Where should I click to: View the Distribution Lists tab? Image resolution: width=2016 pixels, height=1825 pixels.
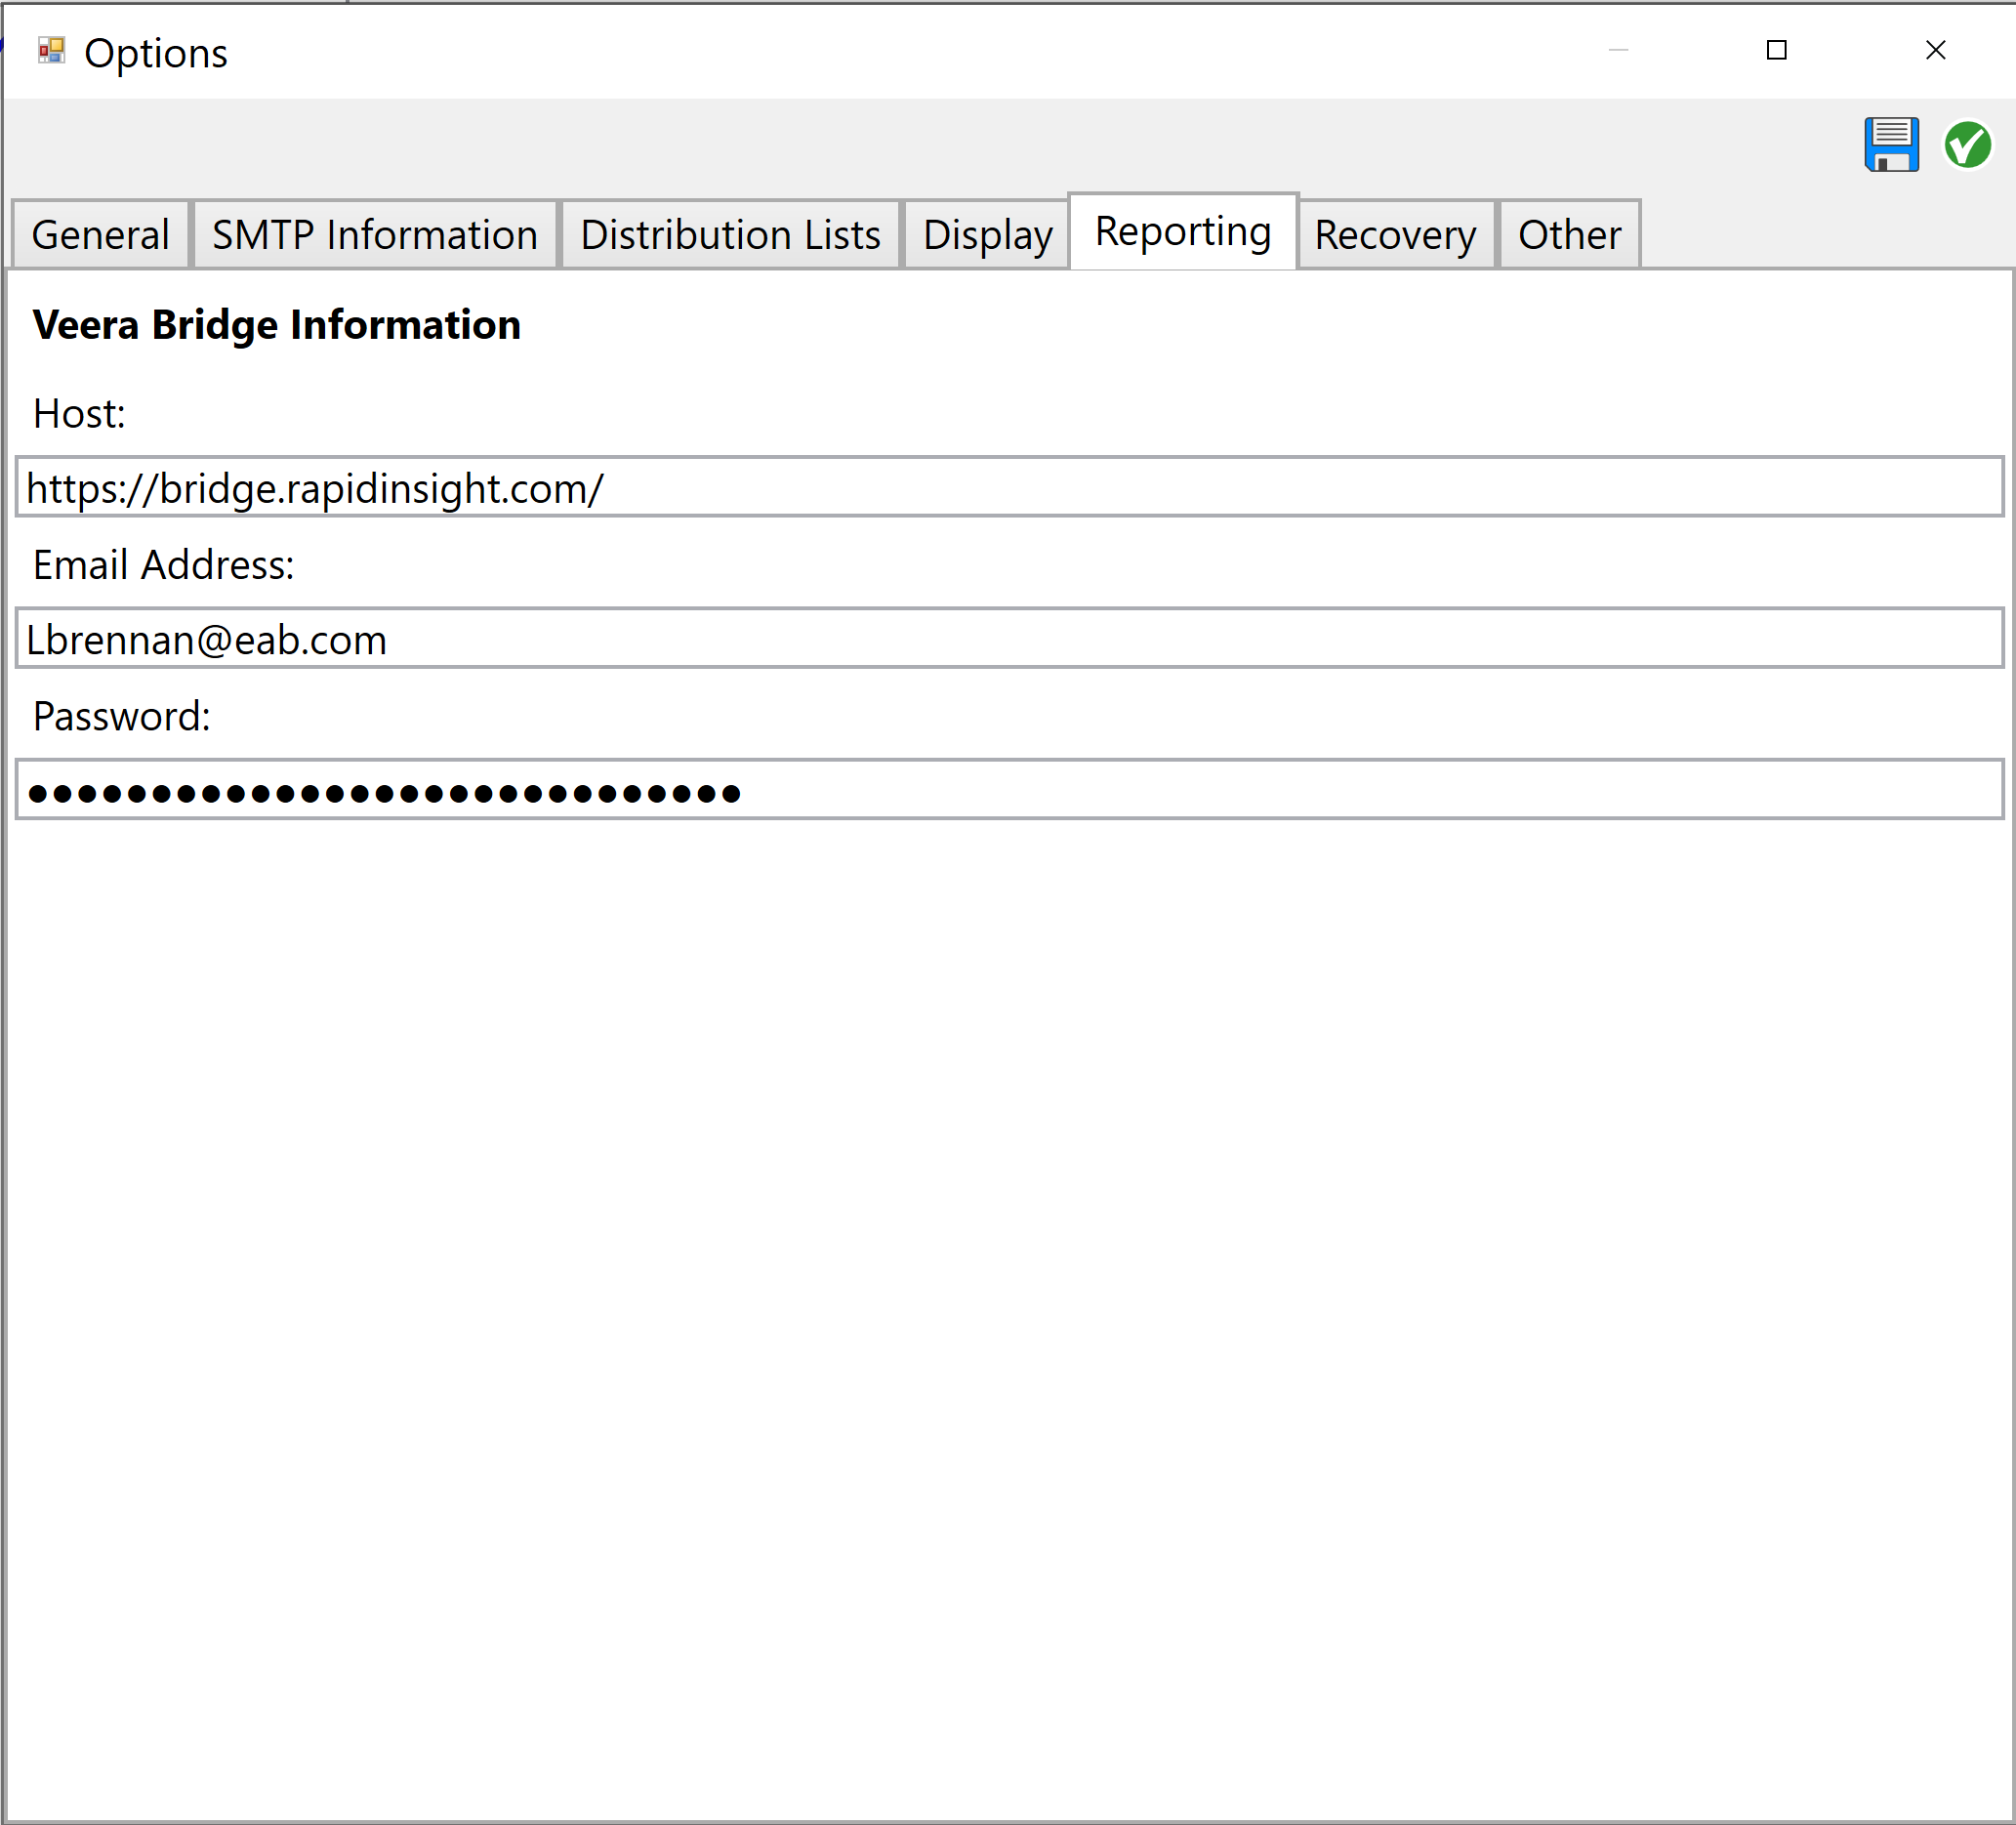pos(729,234)
